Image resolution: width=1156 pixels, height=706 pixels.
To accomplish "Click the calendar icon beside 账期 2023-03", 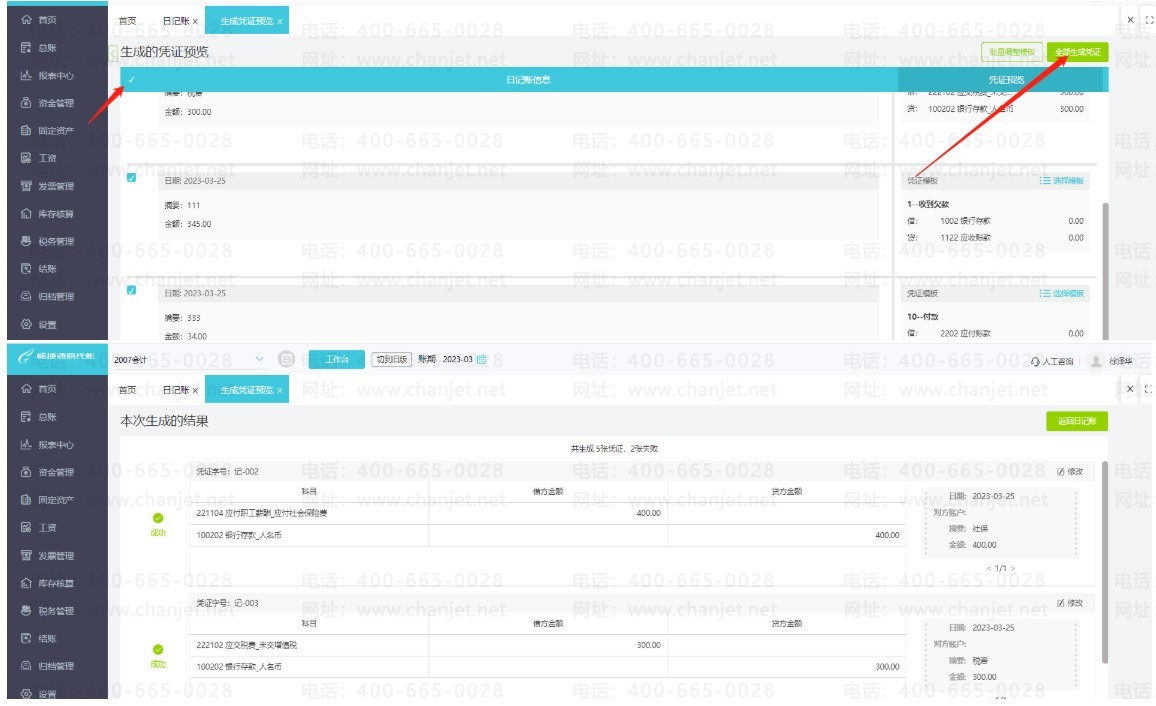I will (x=481, y=360).
